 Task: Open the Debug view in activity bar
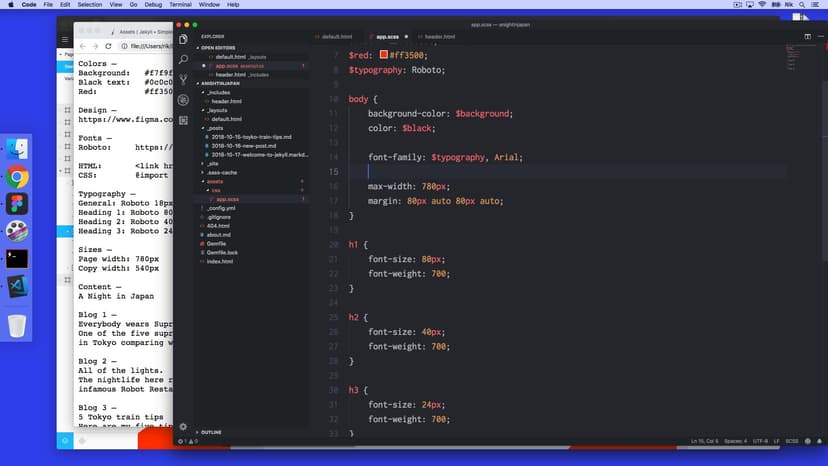183,100
